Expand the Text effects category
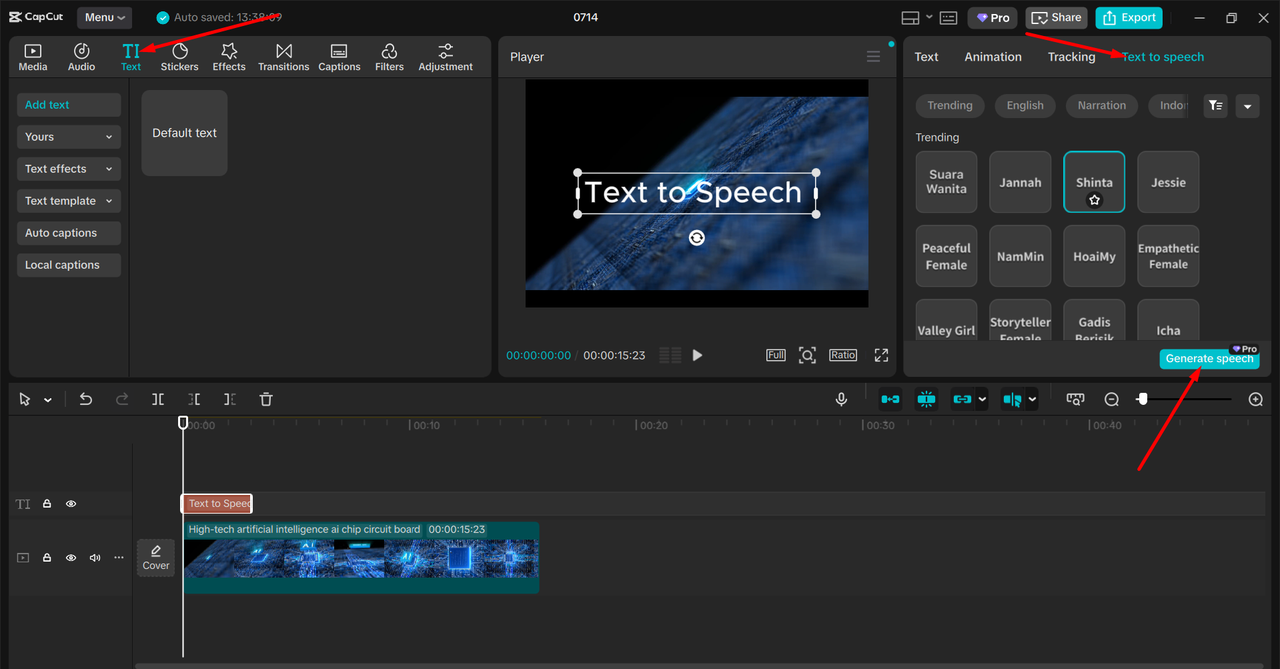Viewport: 1280px width, 669px height. click(69, 169)
